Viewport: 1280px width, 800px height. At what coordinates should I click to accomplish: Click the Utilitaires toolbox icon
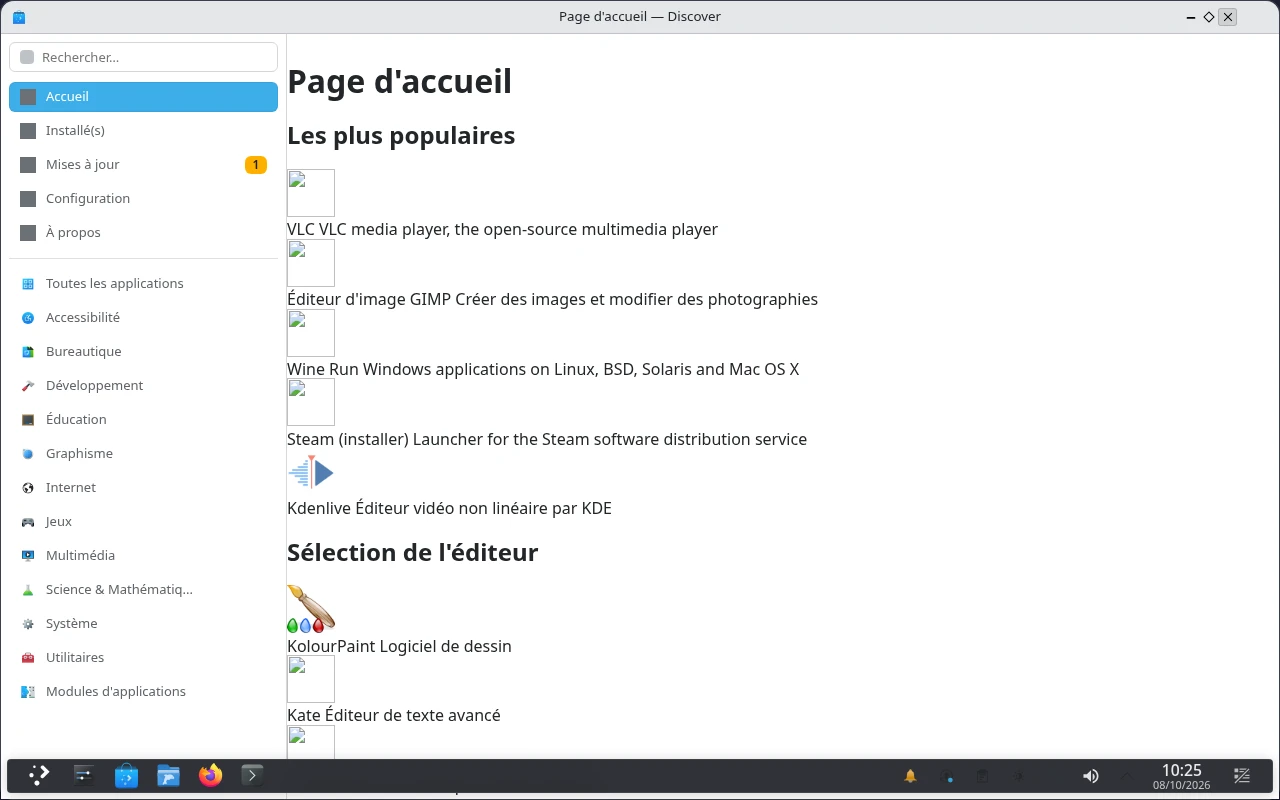pyautogui.click(x=28, y=658)
